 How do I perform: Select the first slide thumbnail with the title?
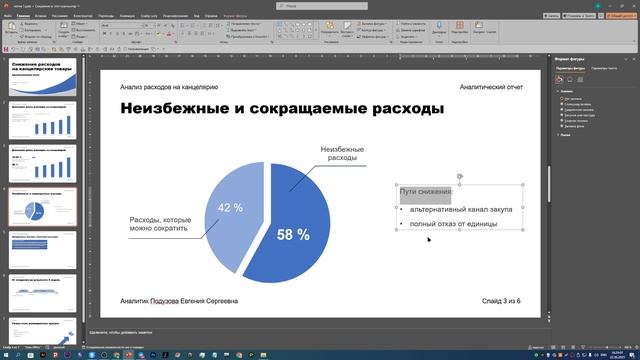(x=42, y=77)
